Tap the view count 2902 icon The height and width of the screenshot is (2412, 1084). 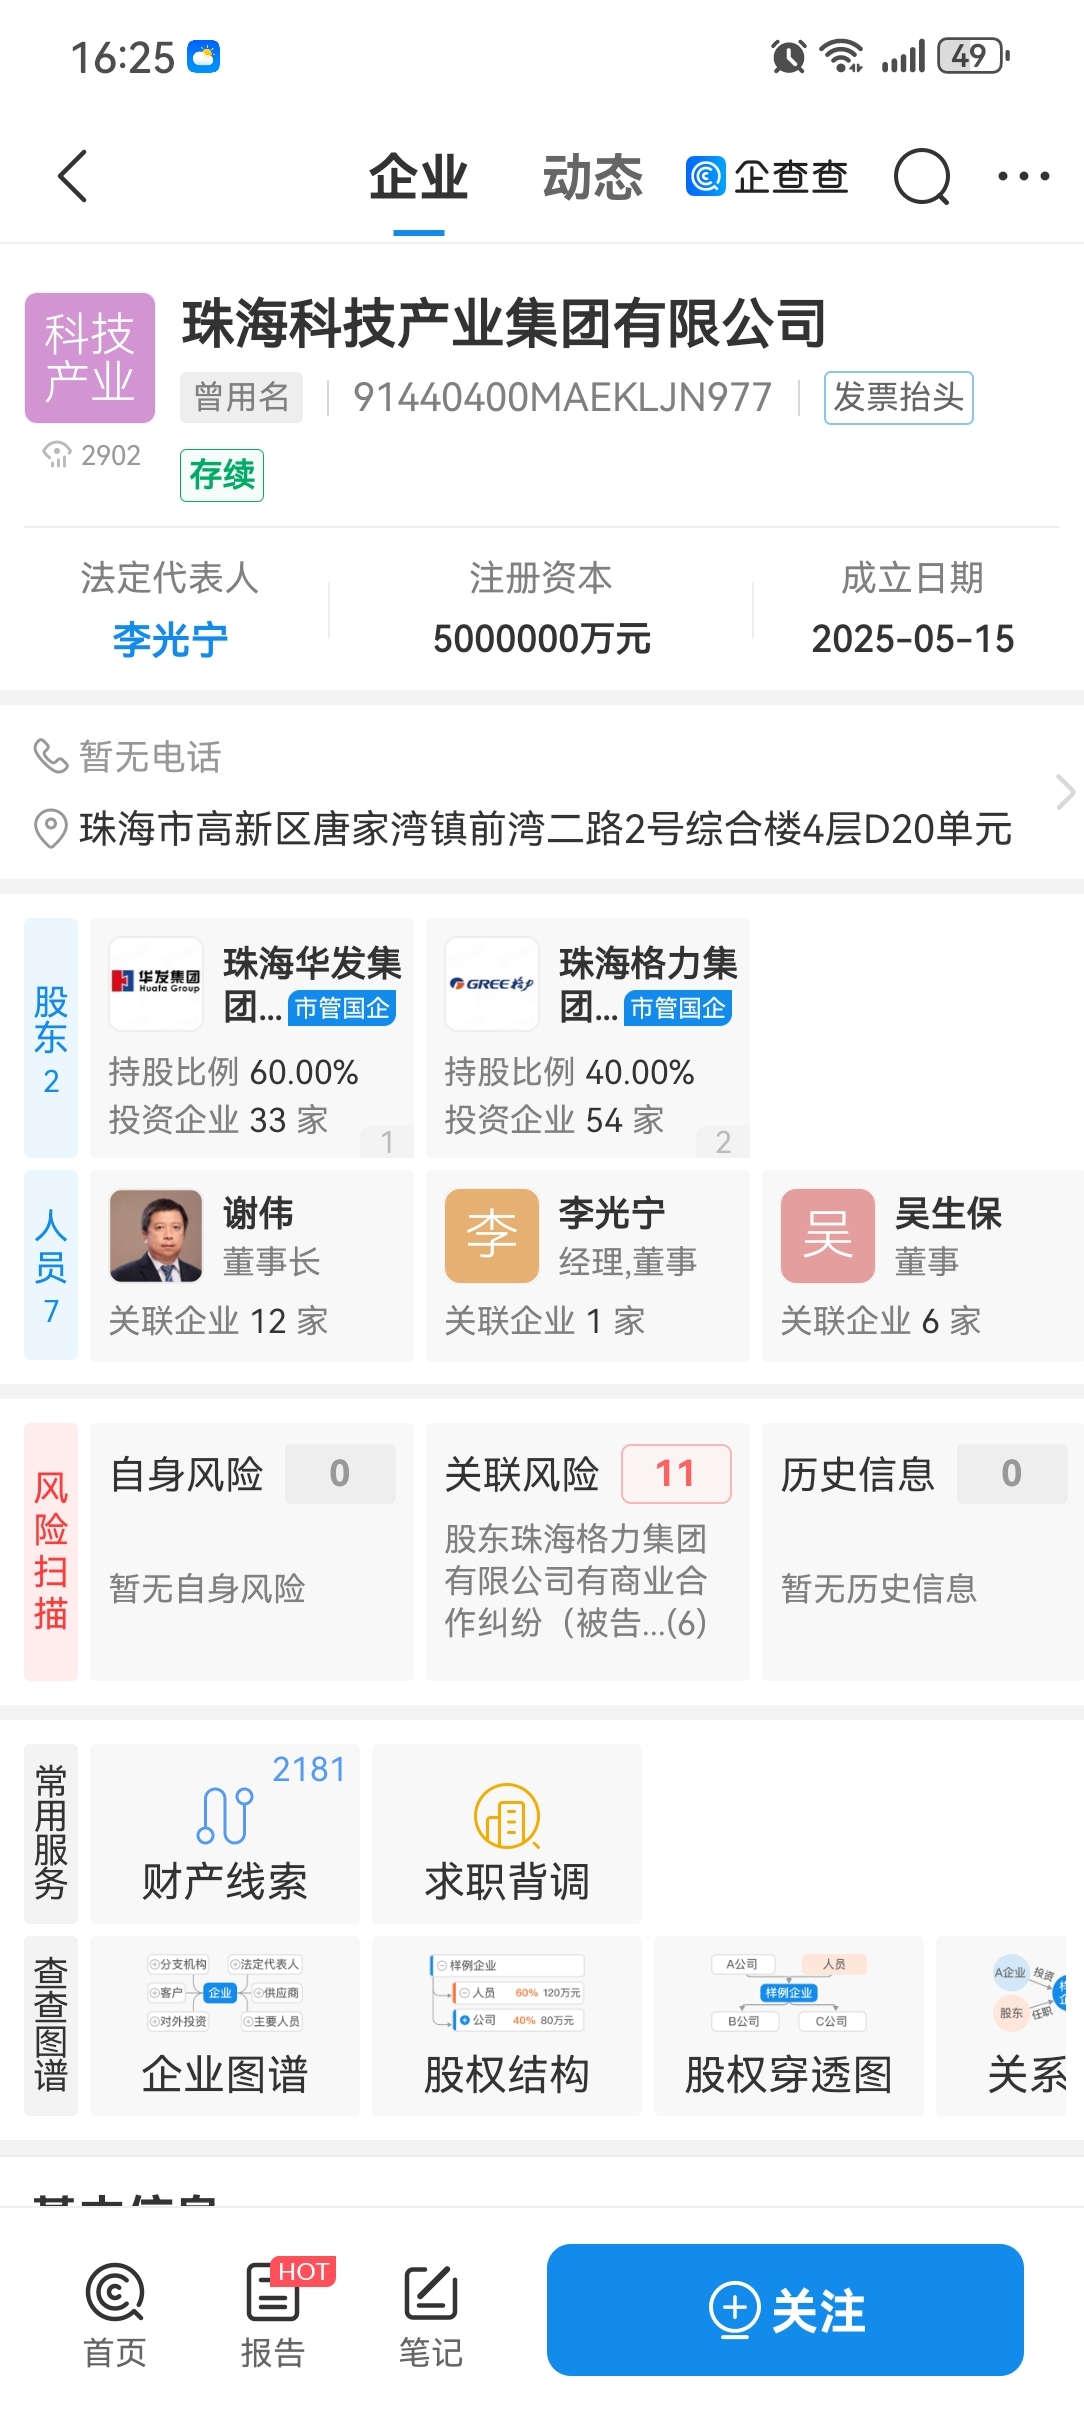[x=57, y=455]
